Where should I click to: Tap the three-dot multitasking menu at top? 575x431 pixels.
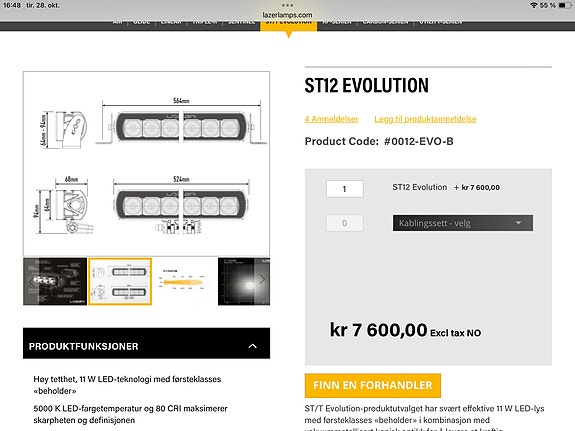click(287, 5)
